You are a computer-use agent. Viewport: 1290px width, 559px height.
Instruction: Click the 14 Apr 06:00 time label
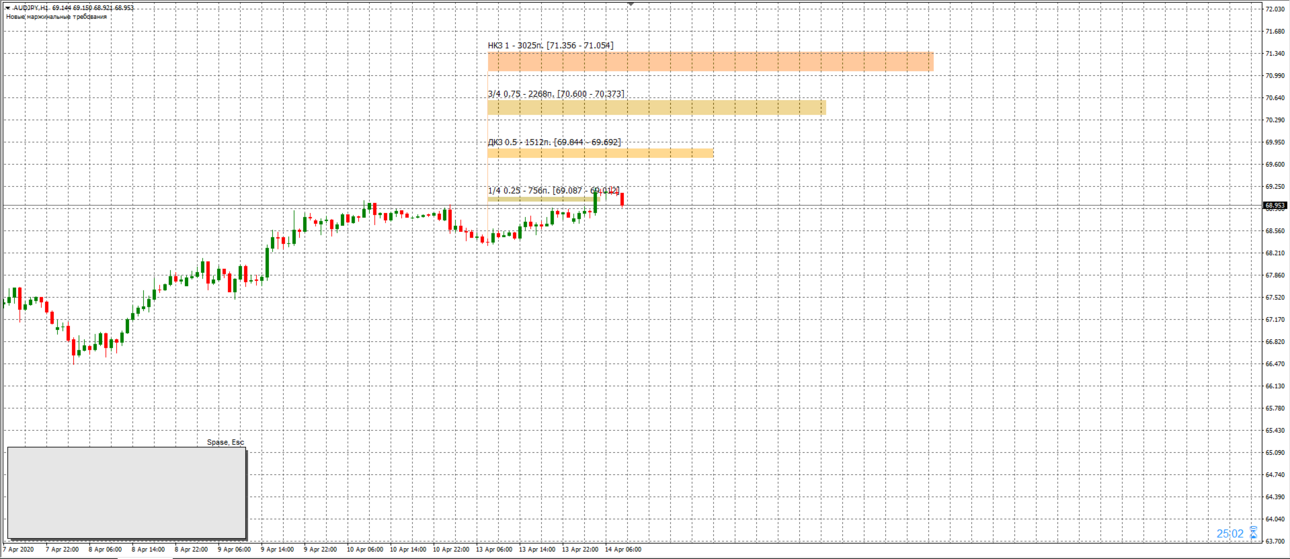click(x=622, y=550)
